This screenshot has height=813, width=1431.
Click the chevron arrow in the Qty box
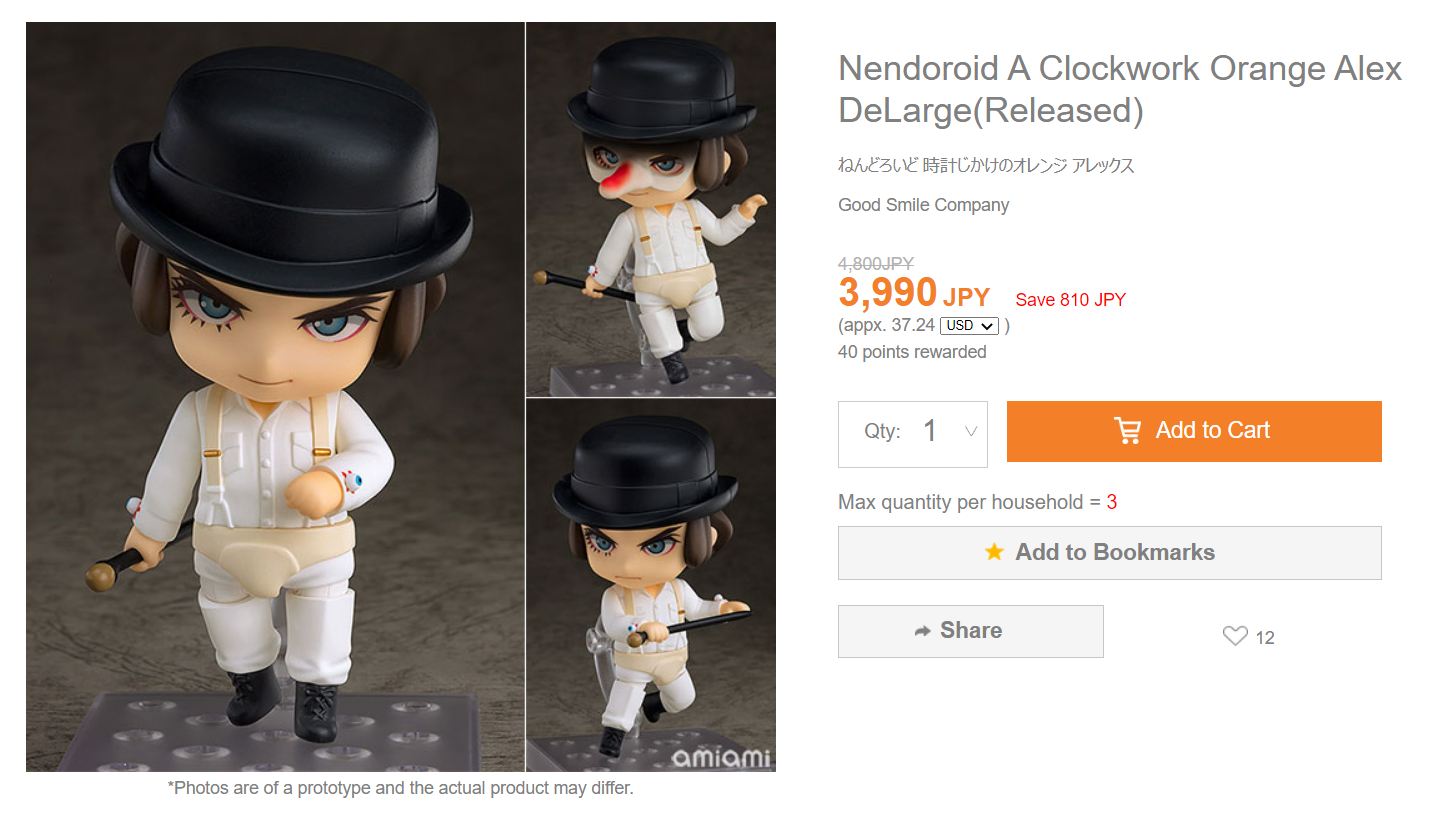970,432
